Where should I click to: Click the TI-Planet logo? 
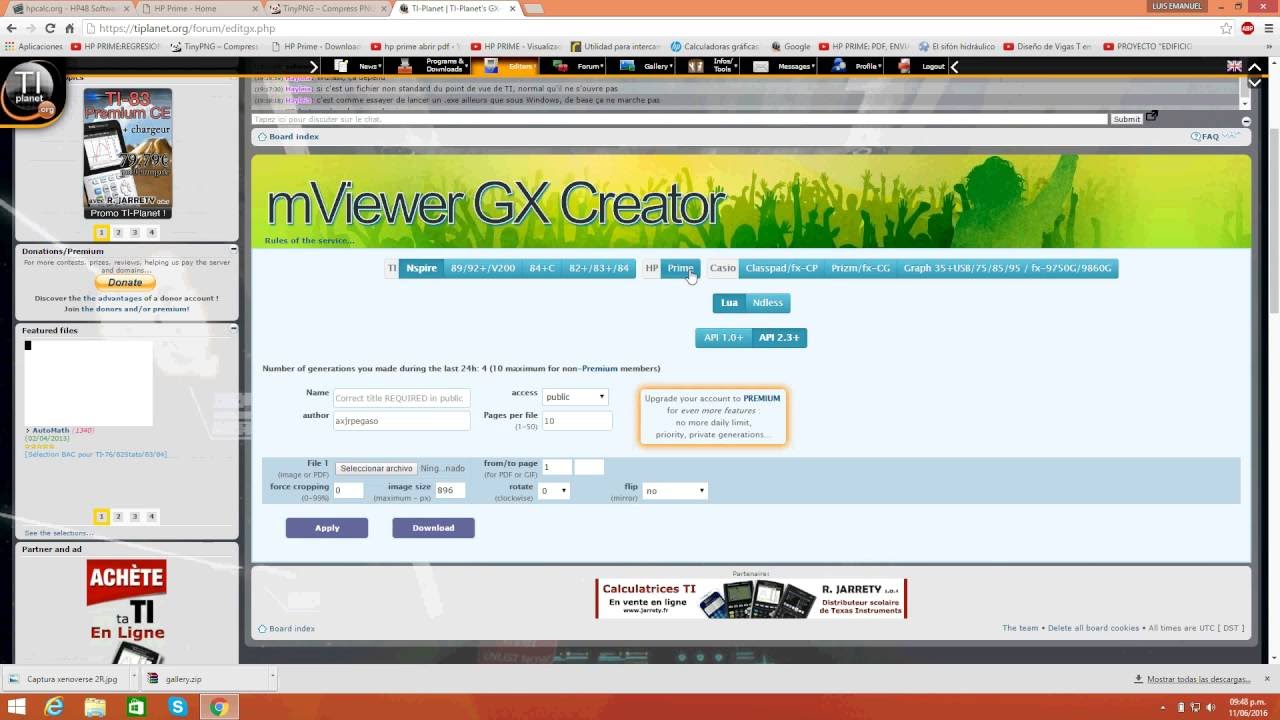[32, 94]
